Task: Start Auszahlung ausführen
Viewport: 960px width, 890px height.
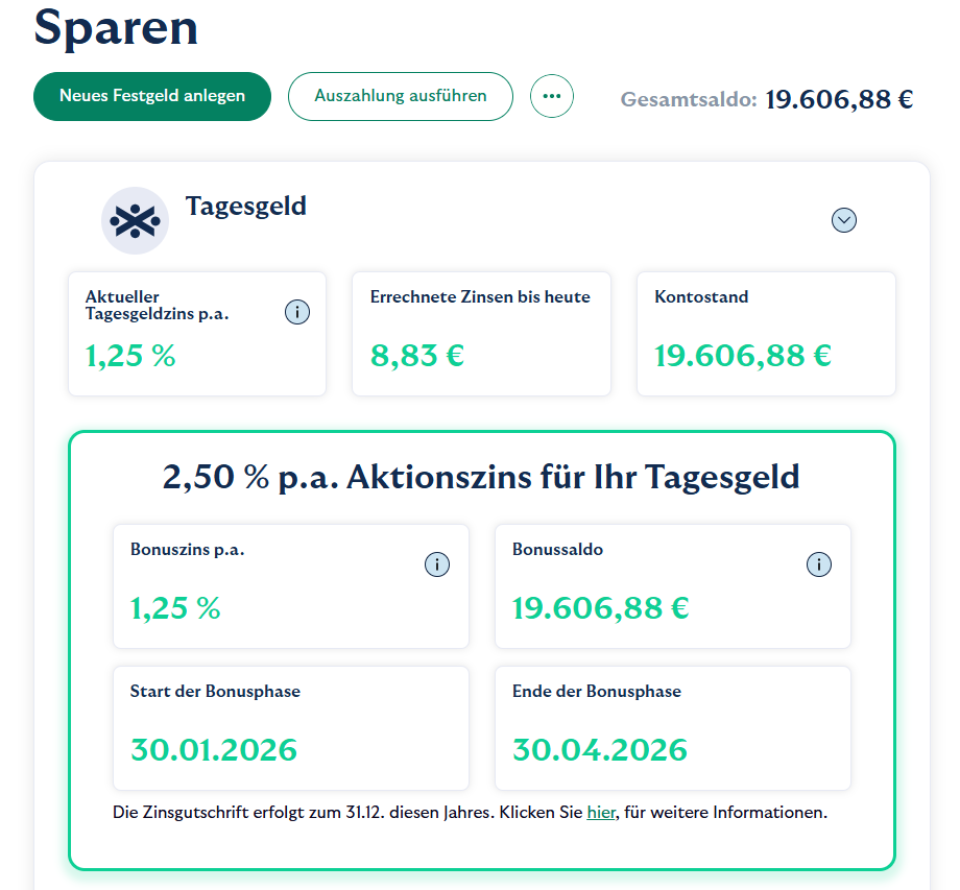Action: coord(400,95)
